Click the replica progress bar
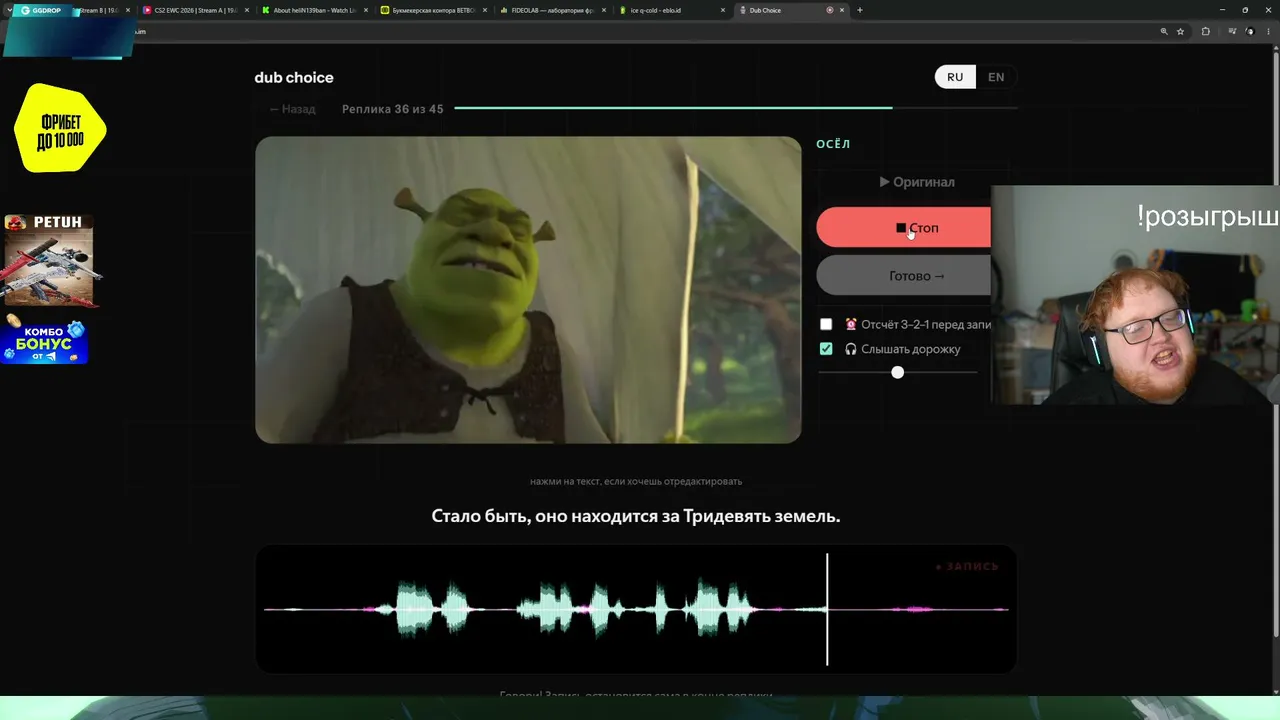This screenshot has height=720, width=1280. coord(735,108)
